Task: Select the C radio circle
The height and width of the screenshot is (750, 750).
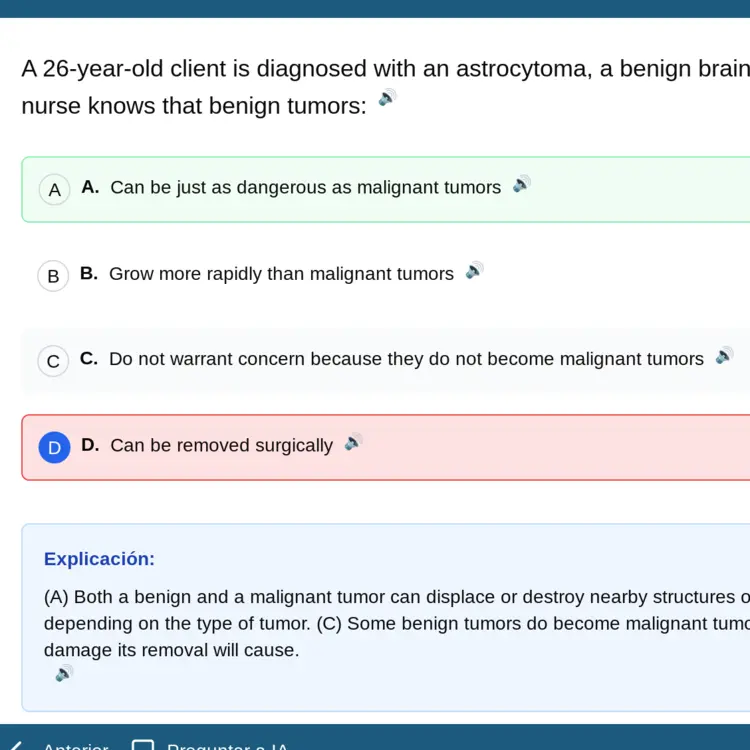Action: coord(53,361)
